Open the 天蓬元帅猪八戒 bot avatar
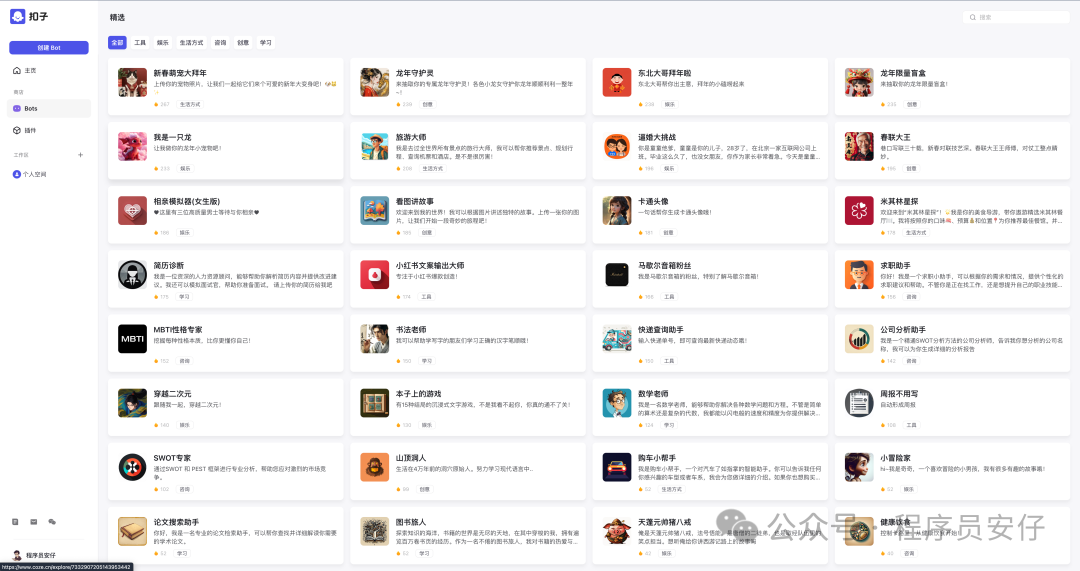 click(x=617, y=530)
